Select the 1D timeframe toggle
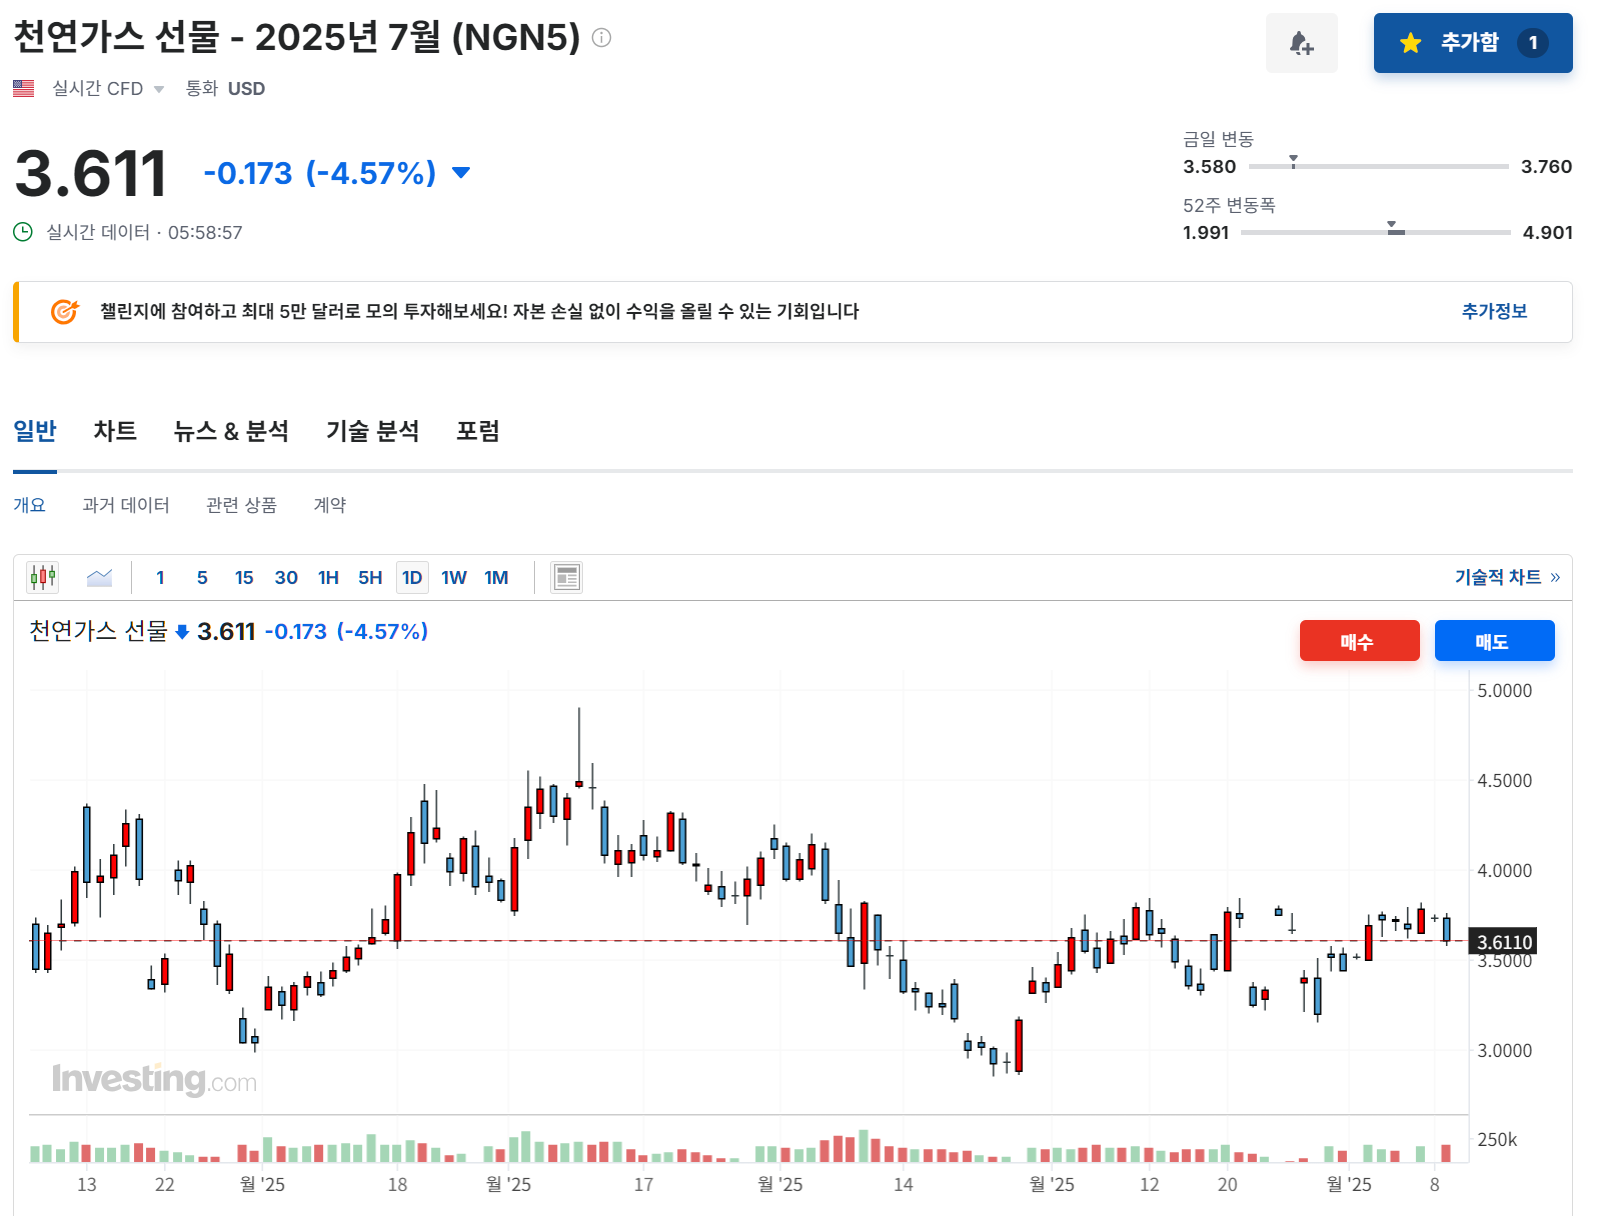 click(412, 577)
